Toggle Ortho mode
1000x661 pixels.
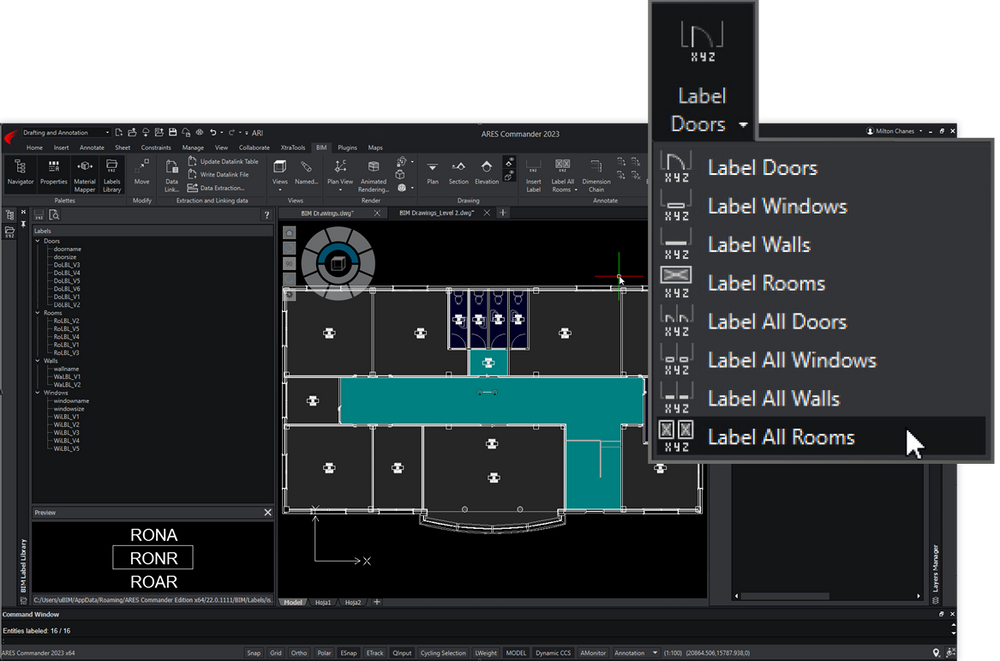tap(298, 653)
